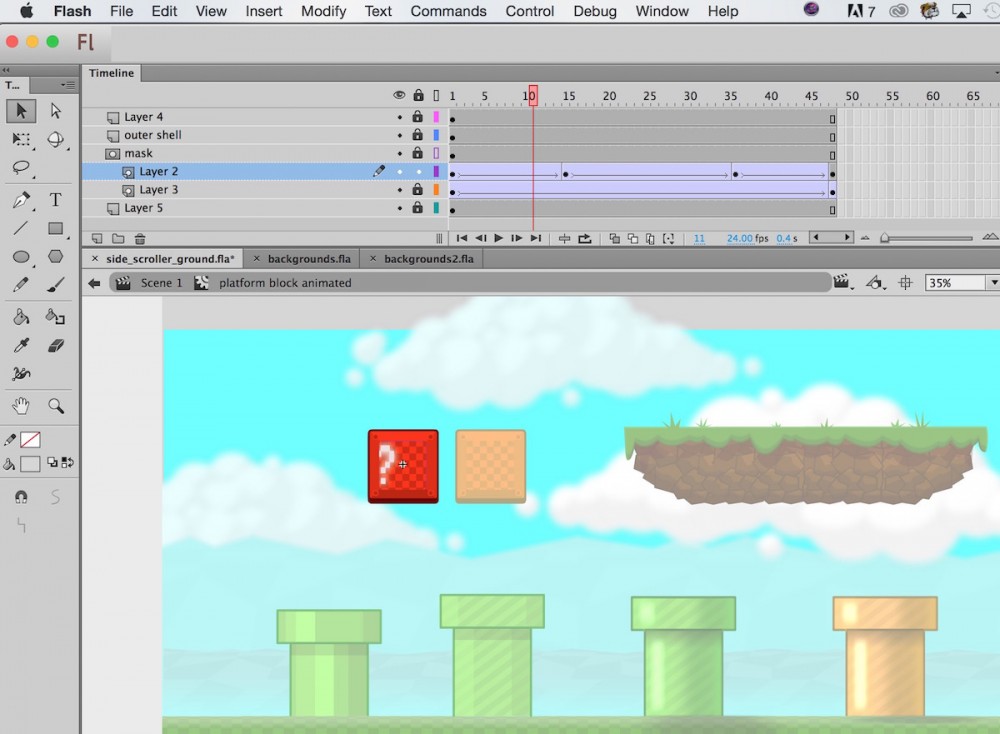
Task: Pick the Paint Bucket tool
Action: pos(20,315)
